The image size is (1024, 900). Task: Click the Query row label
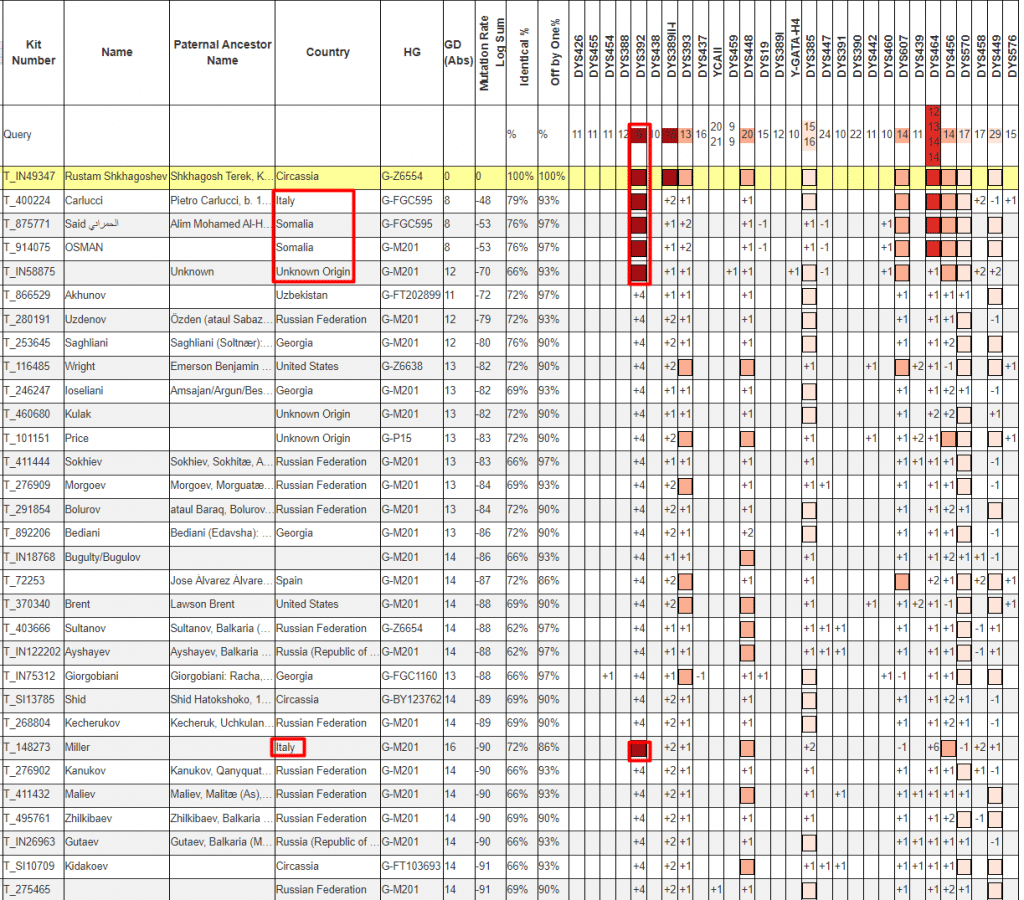(19, 134)
